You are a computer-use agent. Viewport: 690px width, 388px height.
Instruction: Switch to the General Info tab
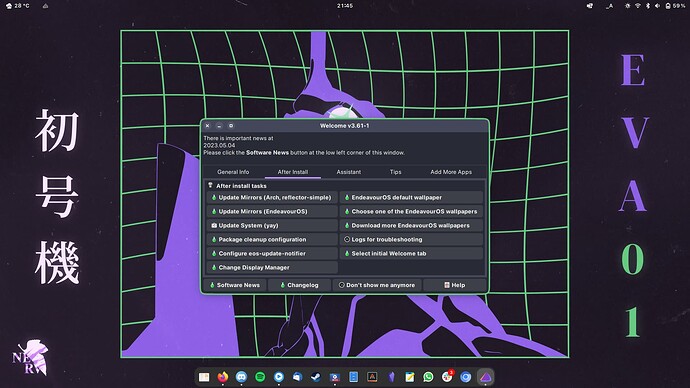coord(233,172)
